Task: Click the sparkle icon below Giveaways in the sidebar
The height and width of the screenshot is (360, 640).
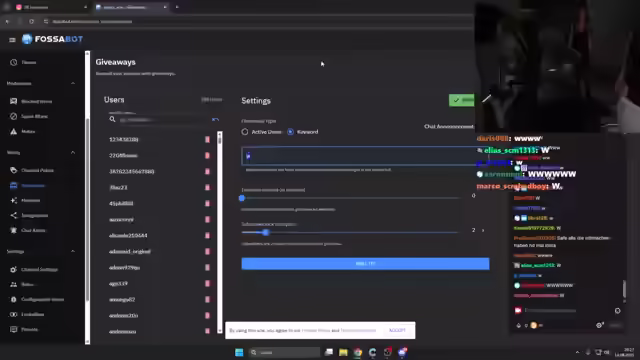Action: coord(13,200)
